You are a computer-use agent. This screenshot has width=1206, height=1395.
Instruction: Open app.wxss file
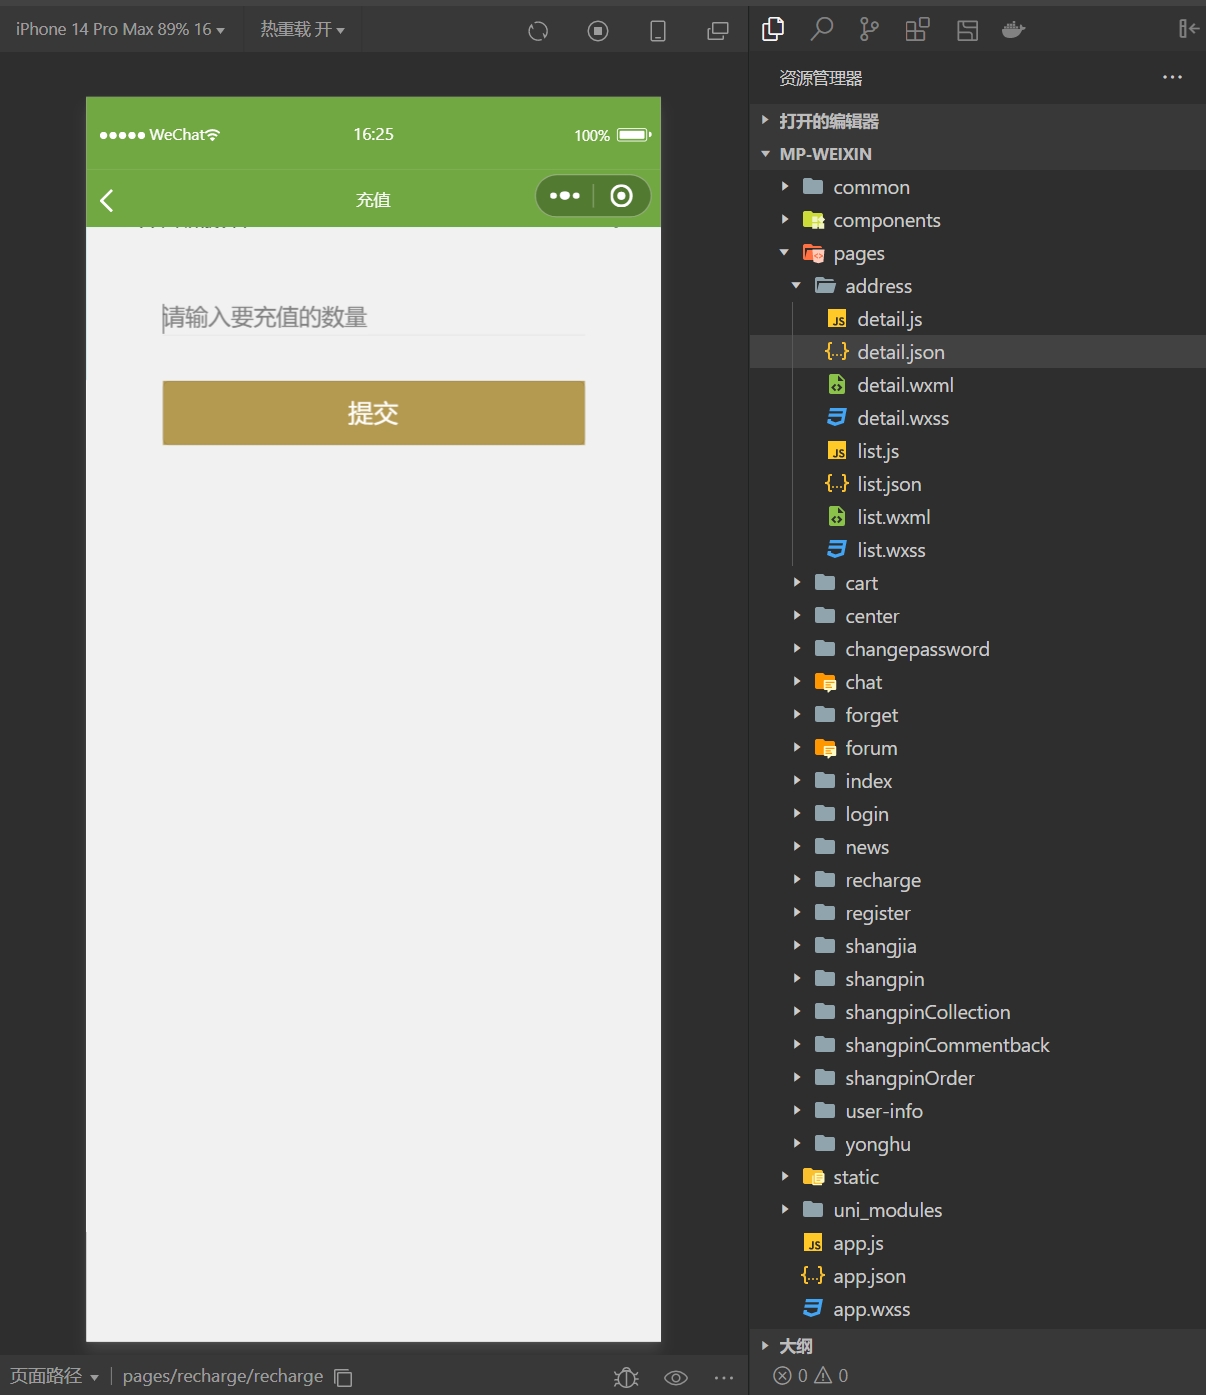[x=977, y=1309]
